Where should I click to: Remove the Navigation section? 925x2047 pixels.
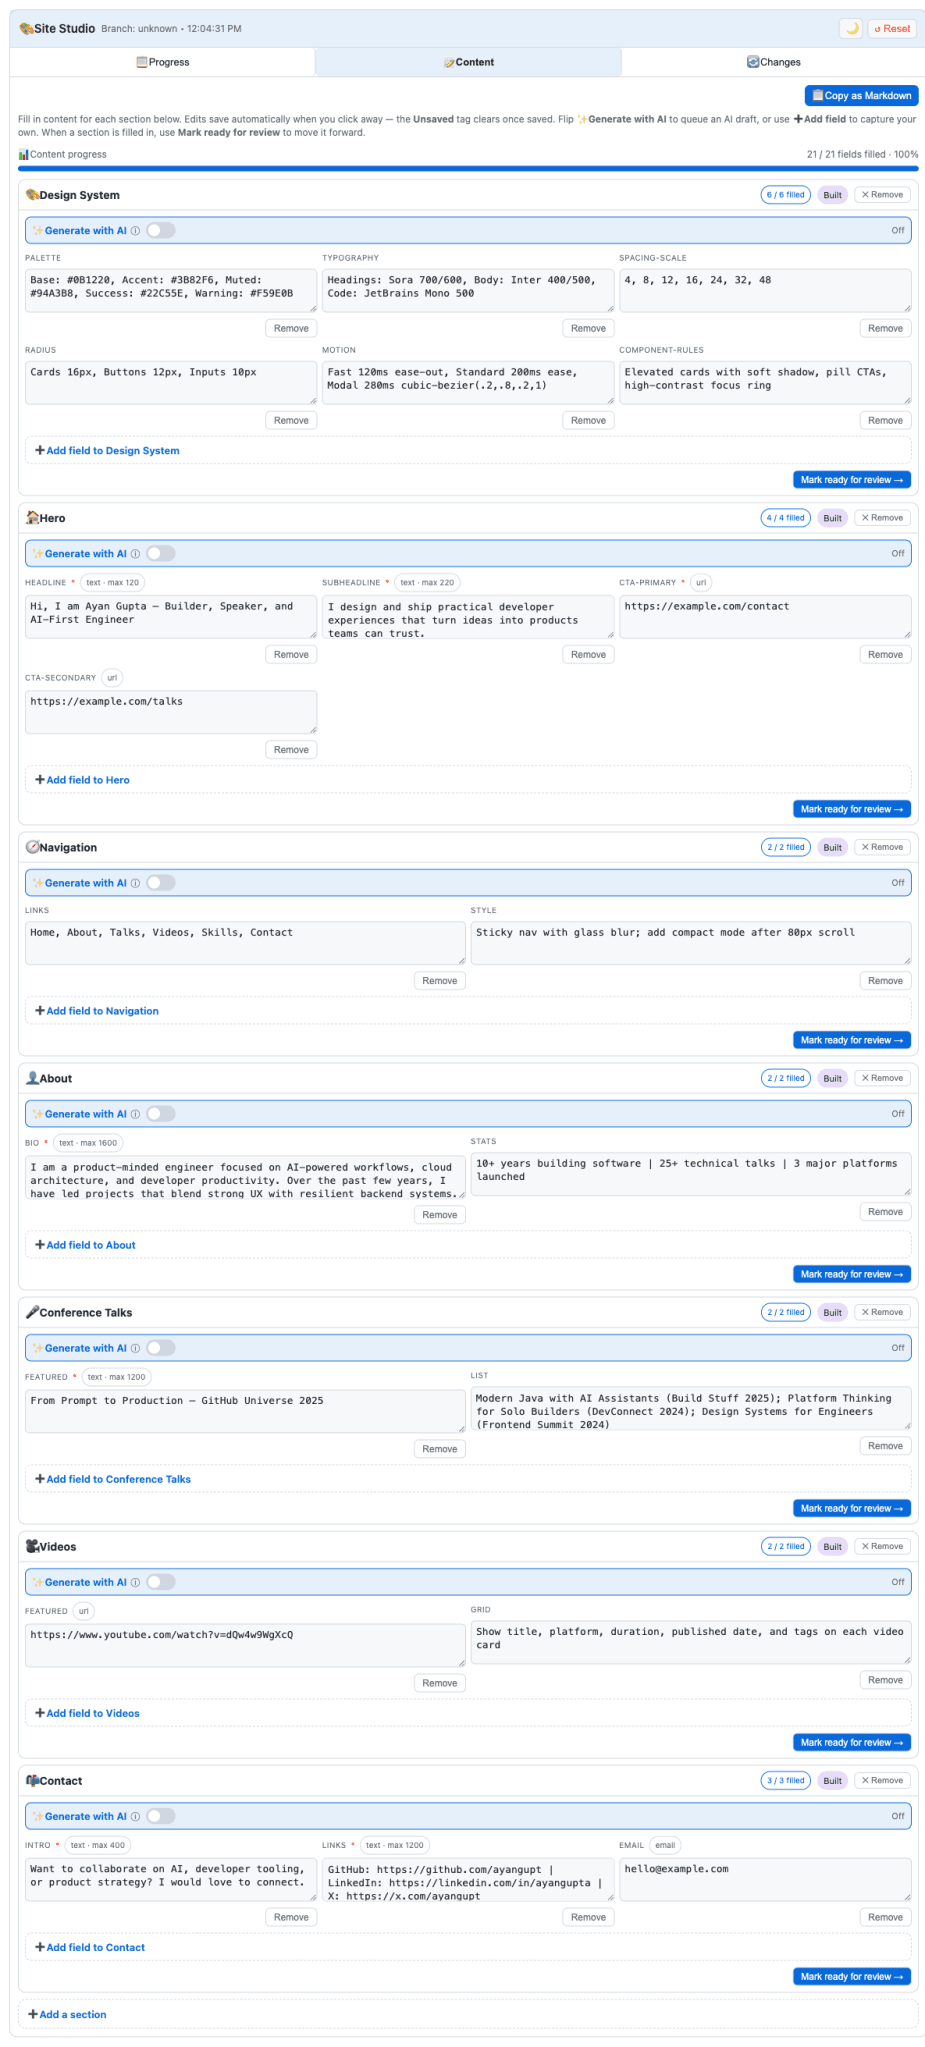coord(882,847)
